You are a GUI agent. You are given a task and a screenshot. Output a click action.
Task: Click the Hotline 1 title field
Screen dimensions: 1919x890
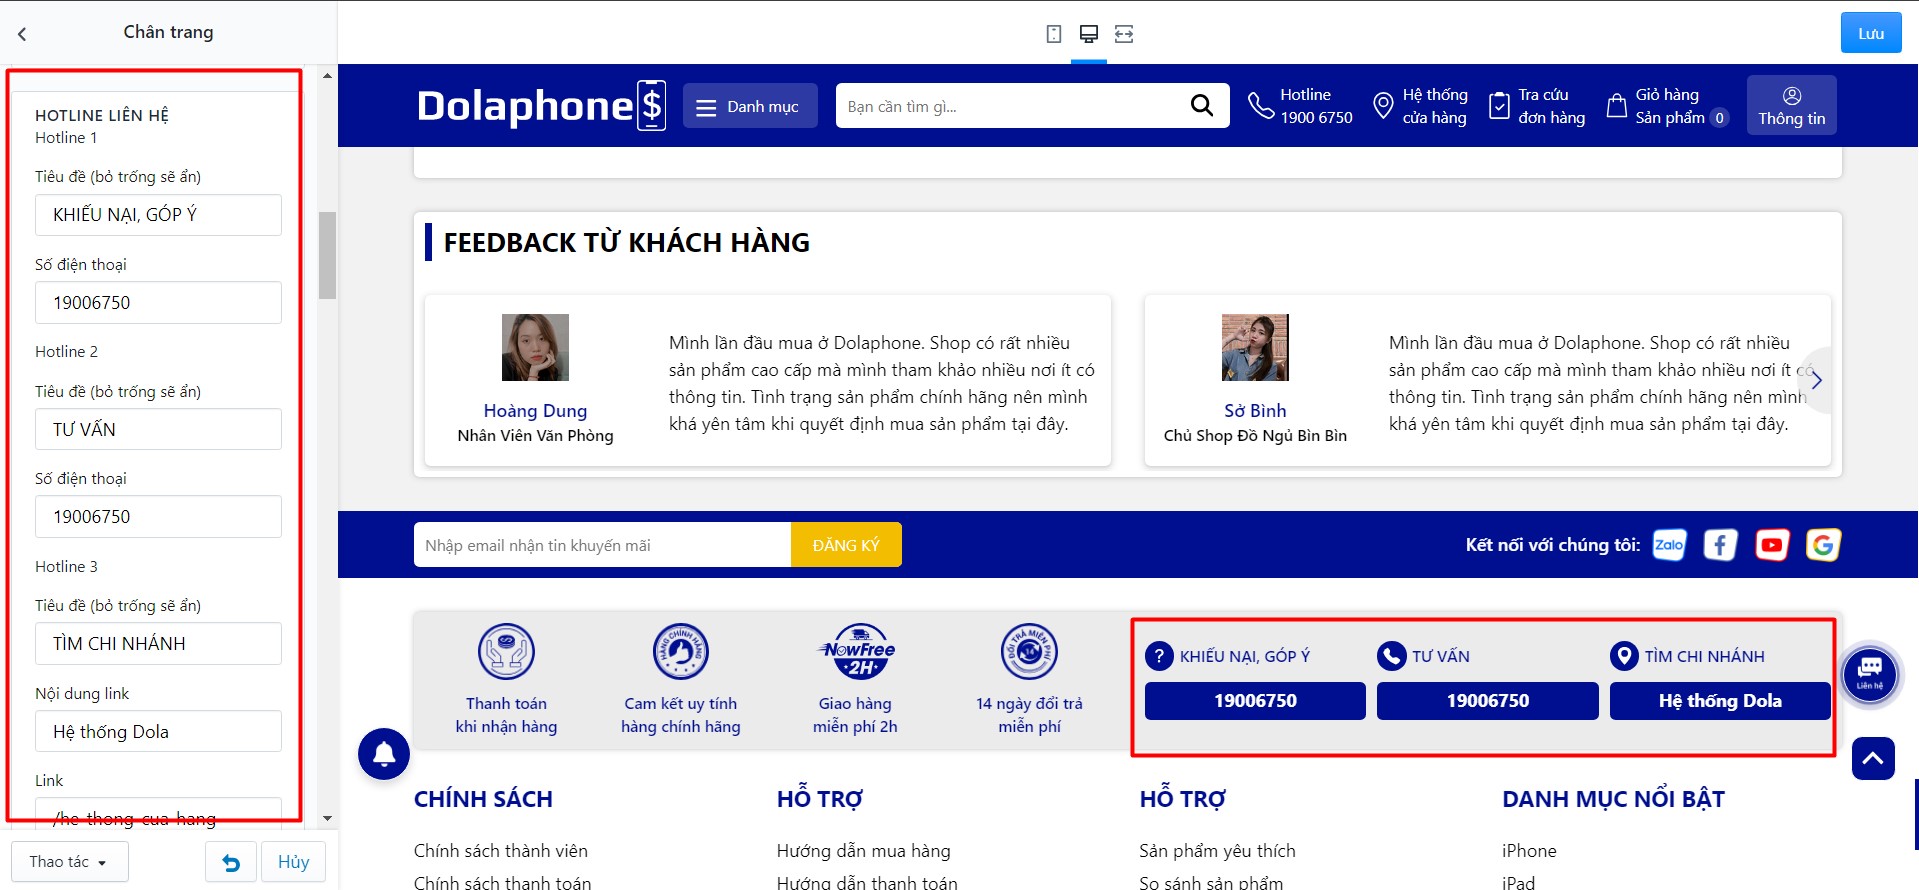[158, 215]
